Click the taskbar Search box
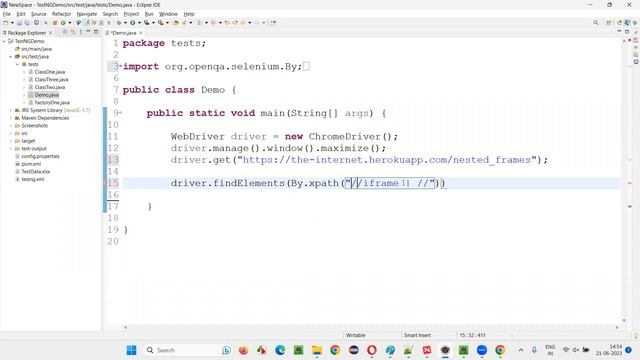640x360 pixels. click(x=187, y=350)
